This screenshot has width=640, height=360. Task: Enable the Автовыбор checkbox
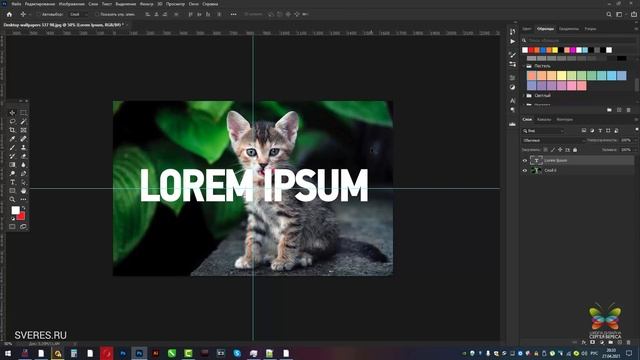[x=38, y=14]
